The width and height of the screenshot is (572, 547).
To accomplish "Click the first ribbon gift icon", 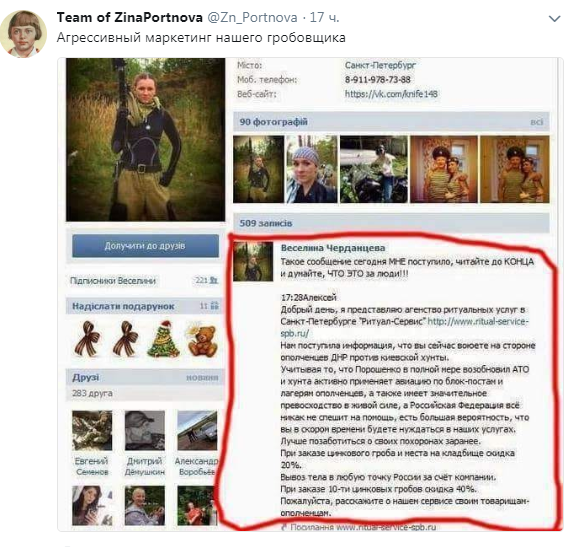I will pos(87,339).
